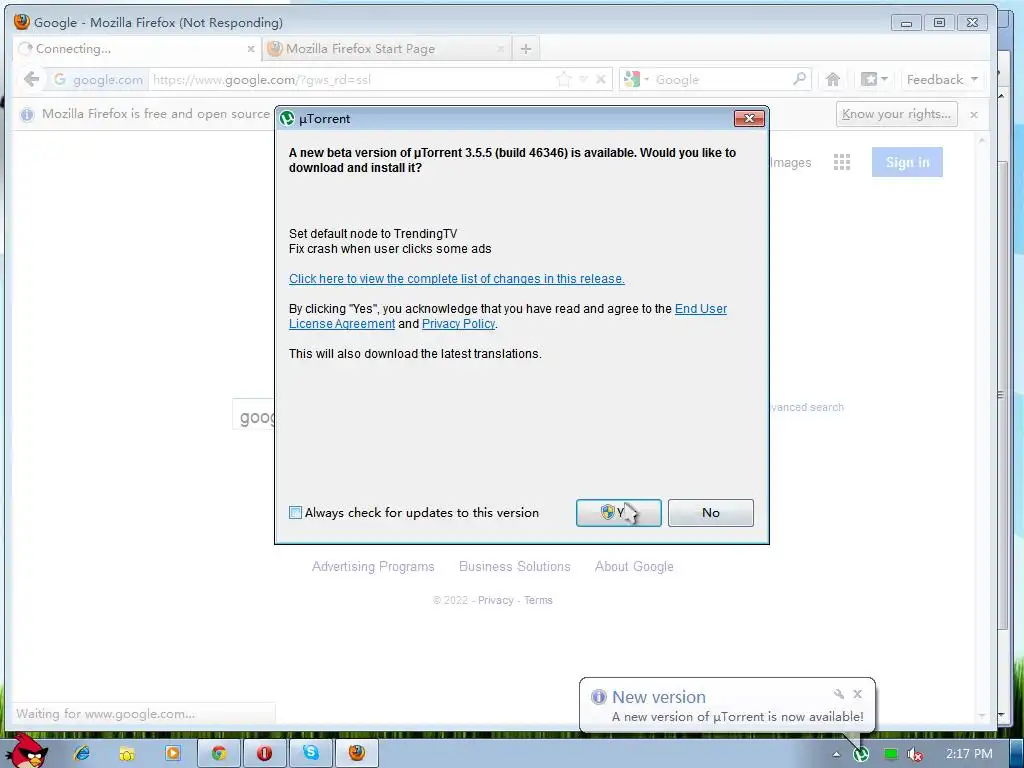
Task: Click the Angry Birds start button
Action: coord(26,751)
